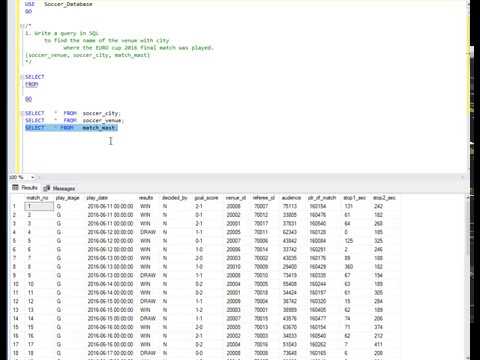480x360 pixels.
Task: Click decided_by N cell in row 6
Action: click(x=165, y=250)
